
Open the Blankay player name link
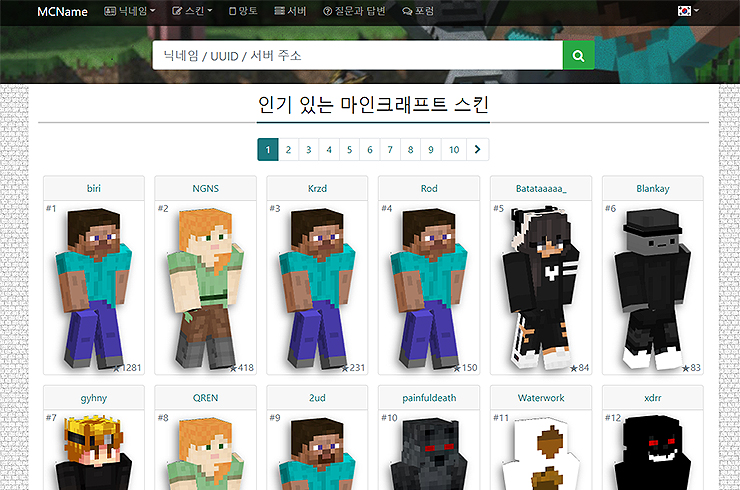coord(653,188)
